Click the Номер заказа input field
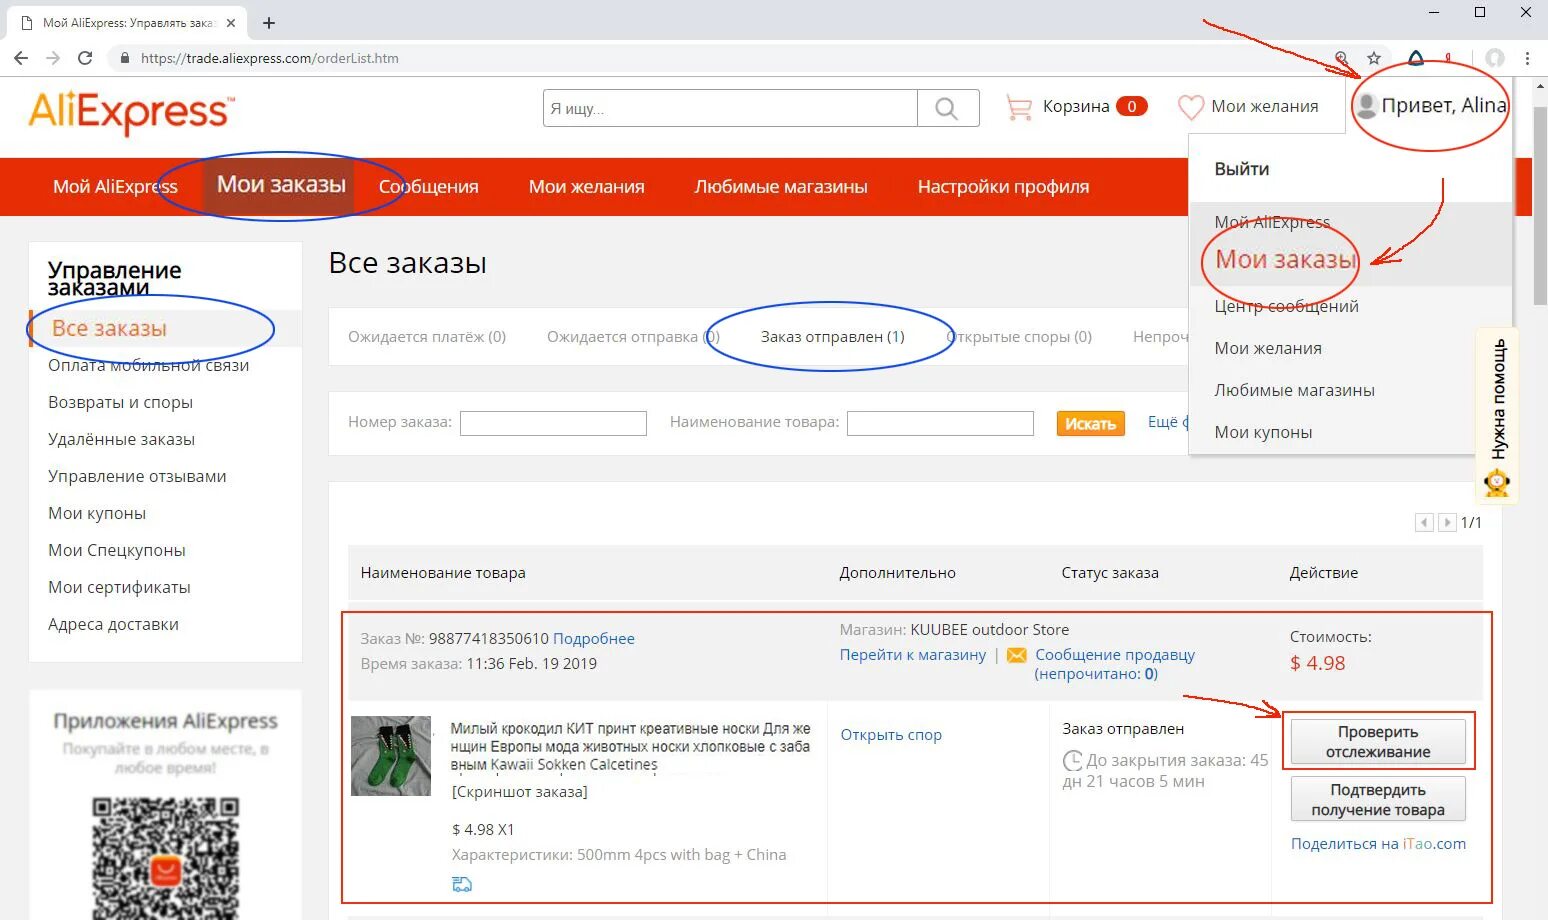The image size is (1548, 920). 553,423
